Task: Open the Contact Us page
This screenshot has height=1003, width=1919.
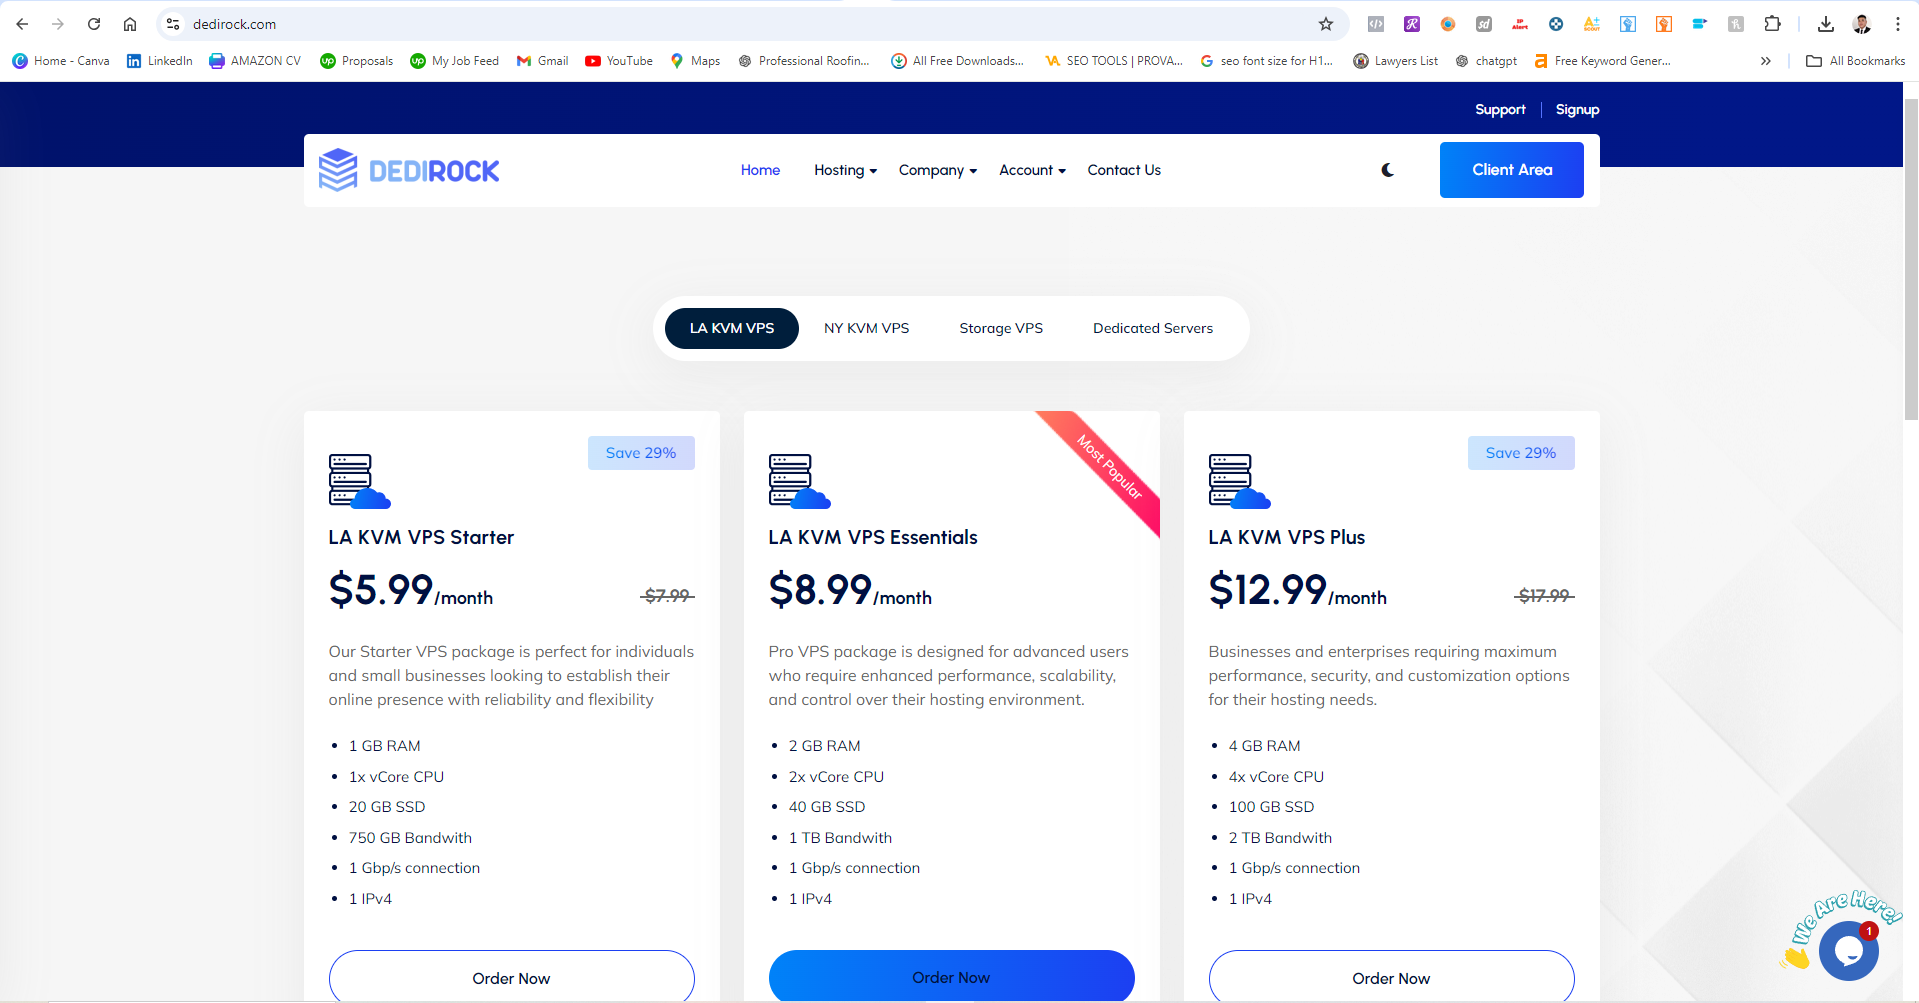Action: coord(1124,170)
